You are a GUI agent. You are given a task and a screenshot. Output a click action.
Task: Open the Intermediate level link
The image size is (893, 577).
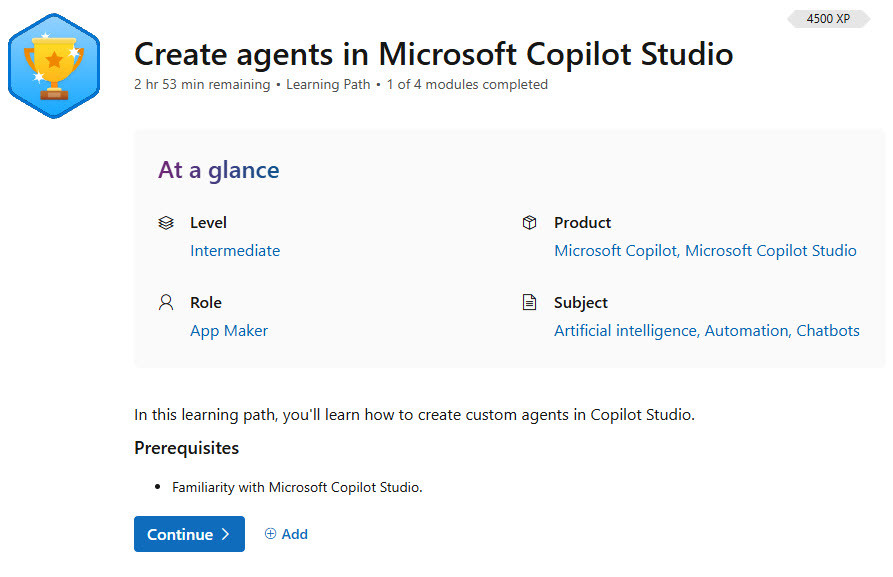coord(235,251)
